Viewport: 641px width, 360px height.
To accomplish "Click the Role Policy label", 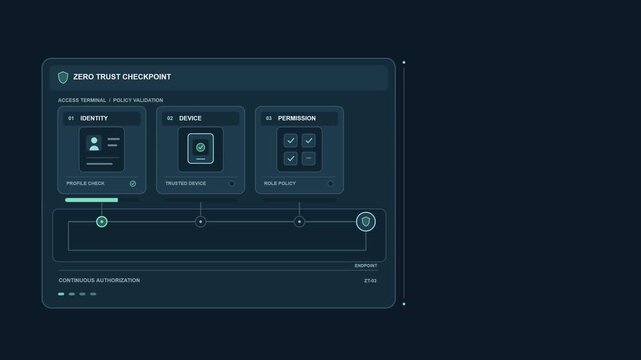I will coord(280,183).
